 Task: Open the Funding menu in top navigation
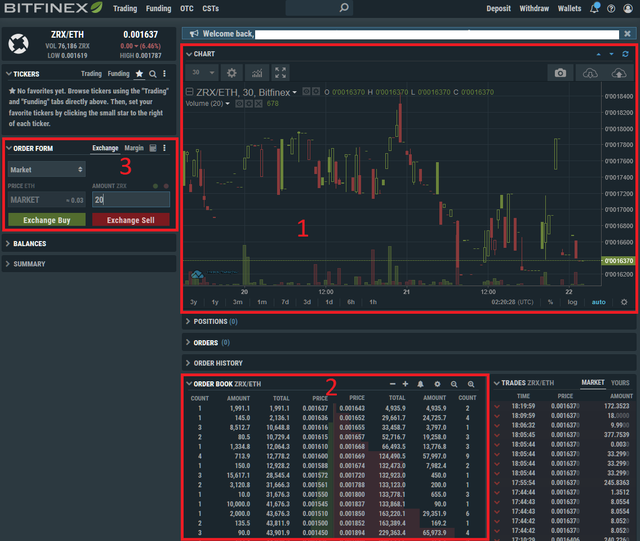[x=160, y=8]
